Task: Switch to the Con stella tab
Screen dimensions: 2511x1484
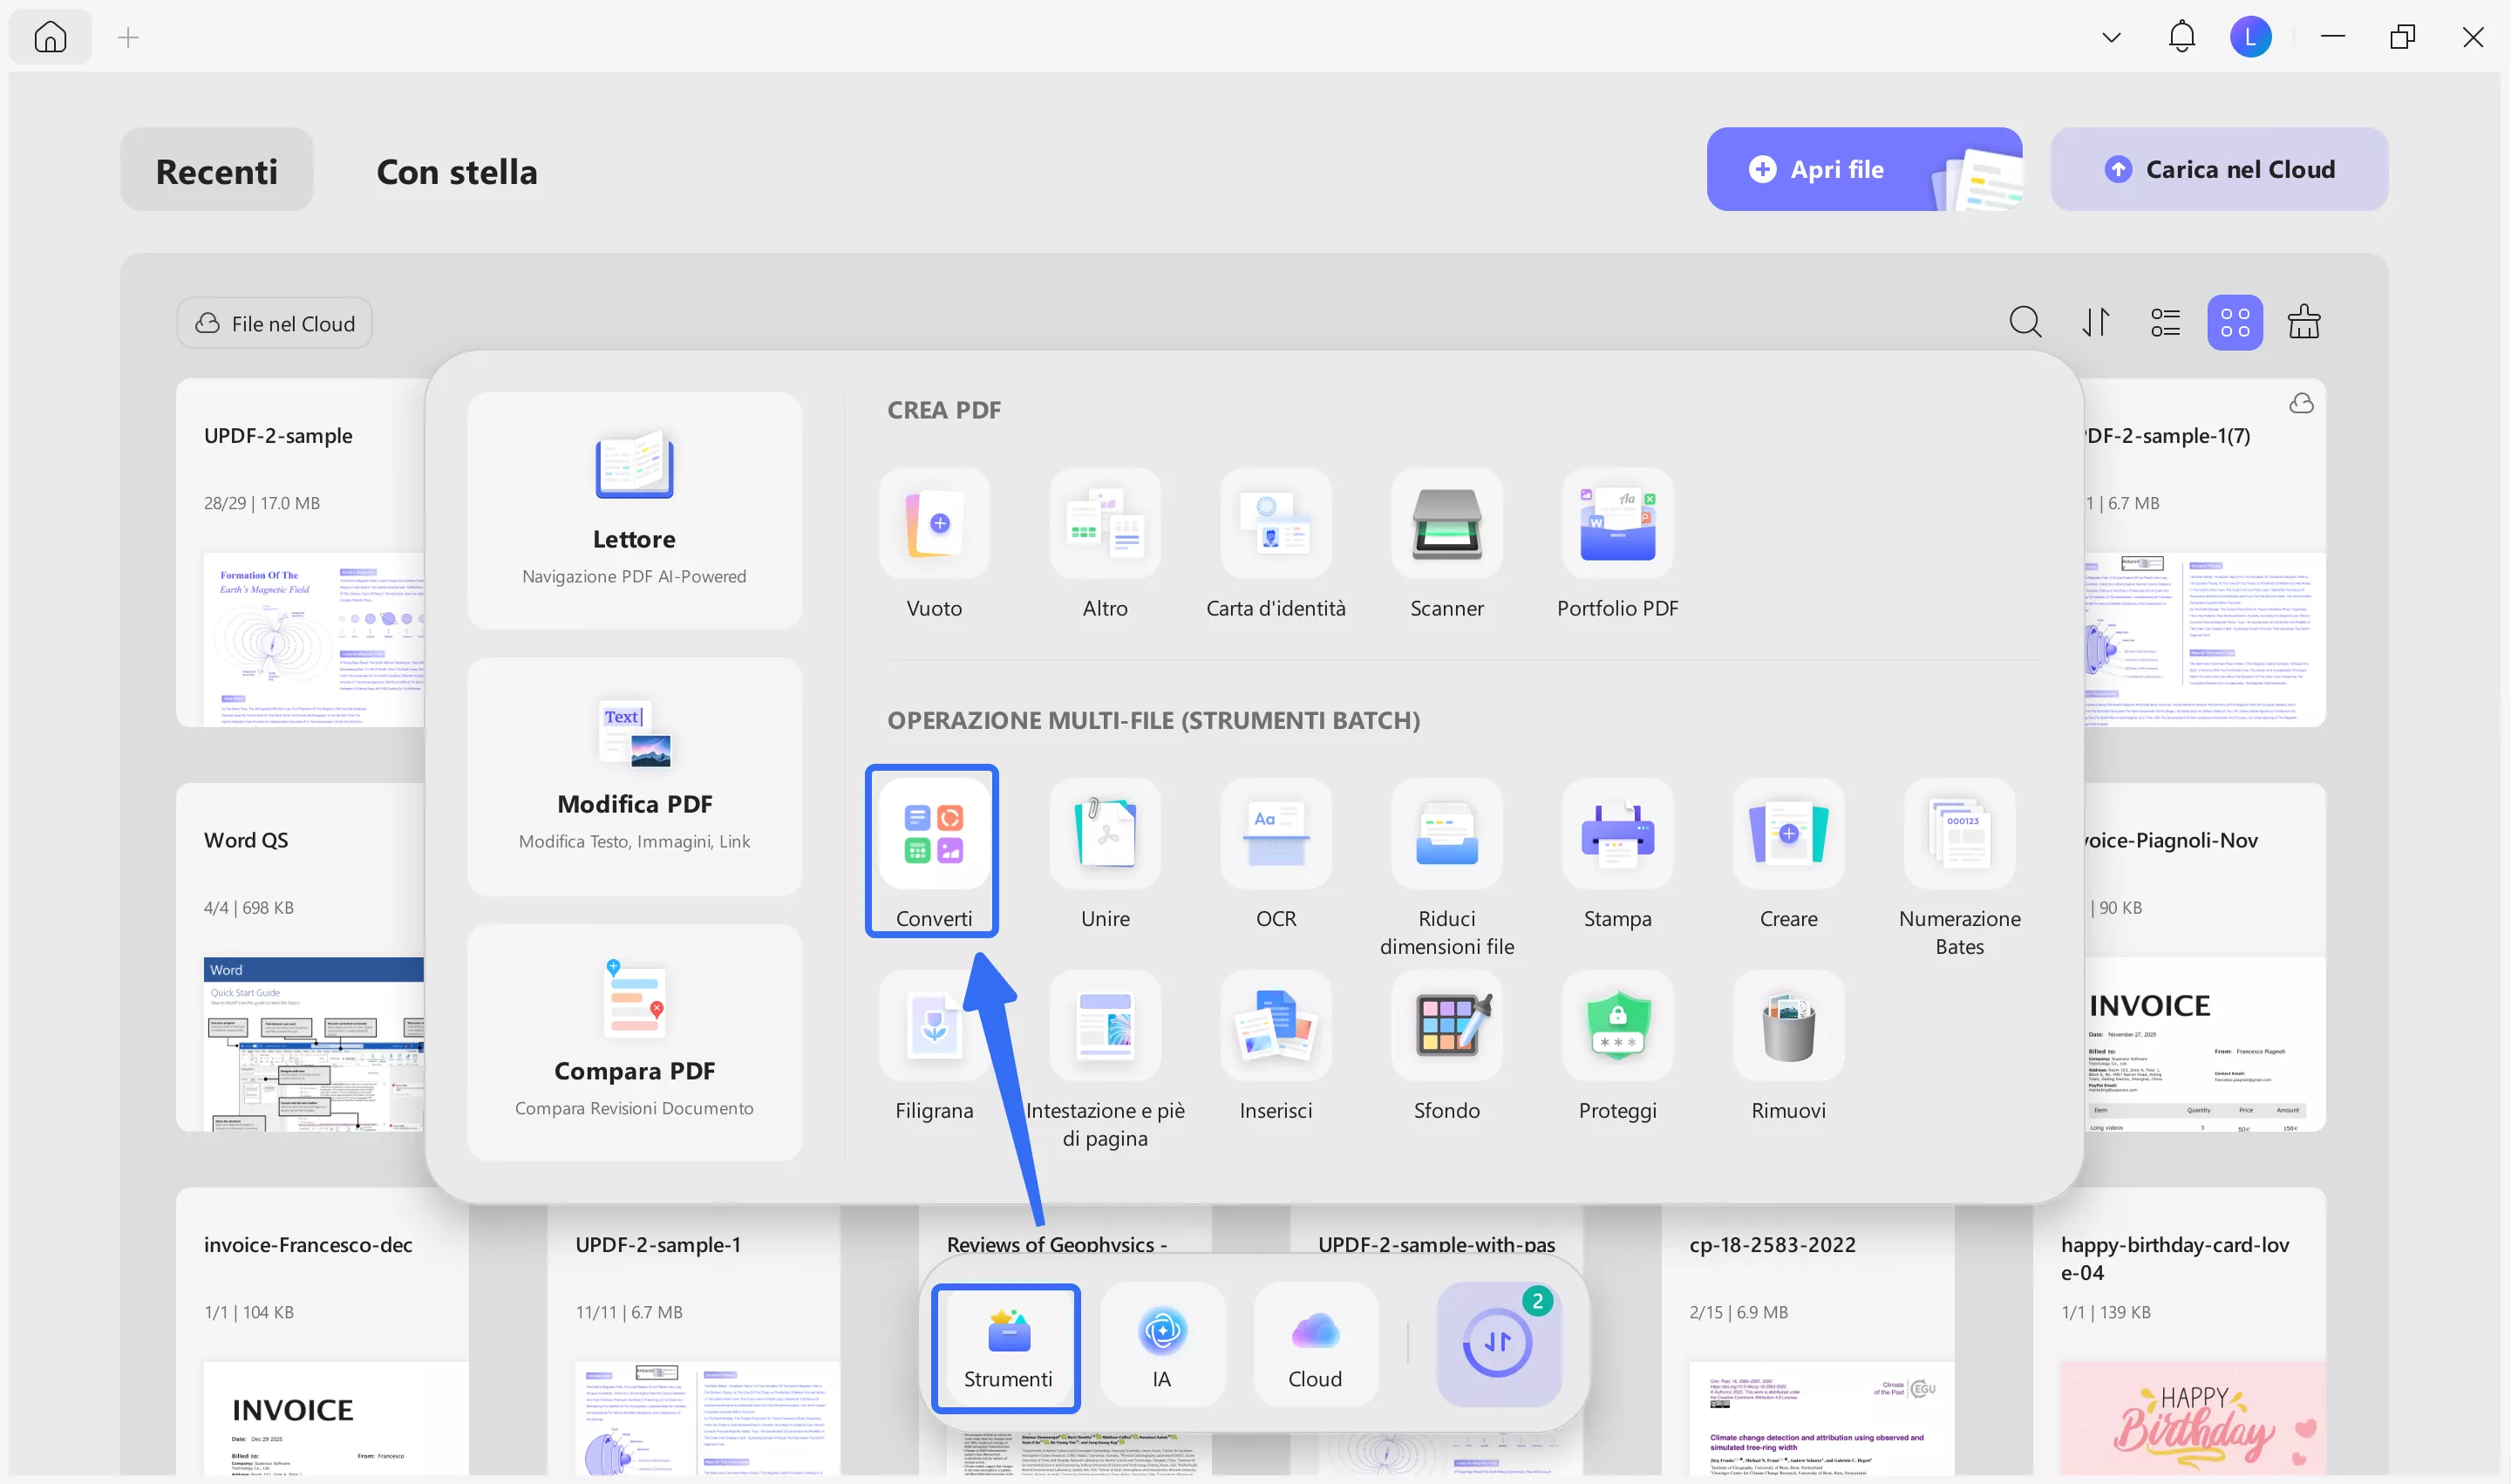Action: (x=456, y=171)
